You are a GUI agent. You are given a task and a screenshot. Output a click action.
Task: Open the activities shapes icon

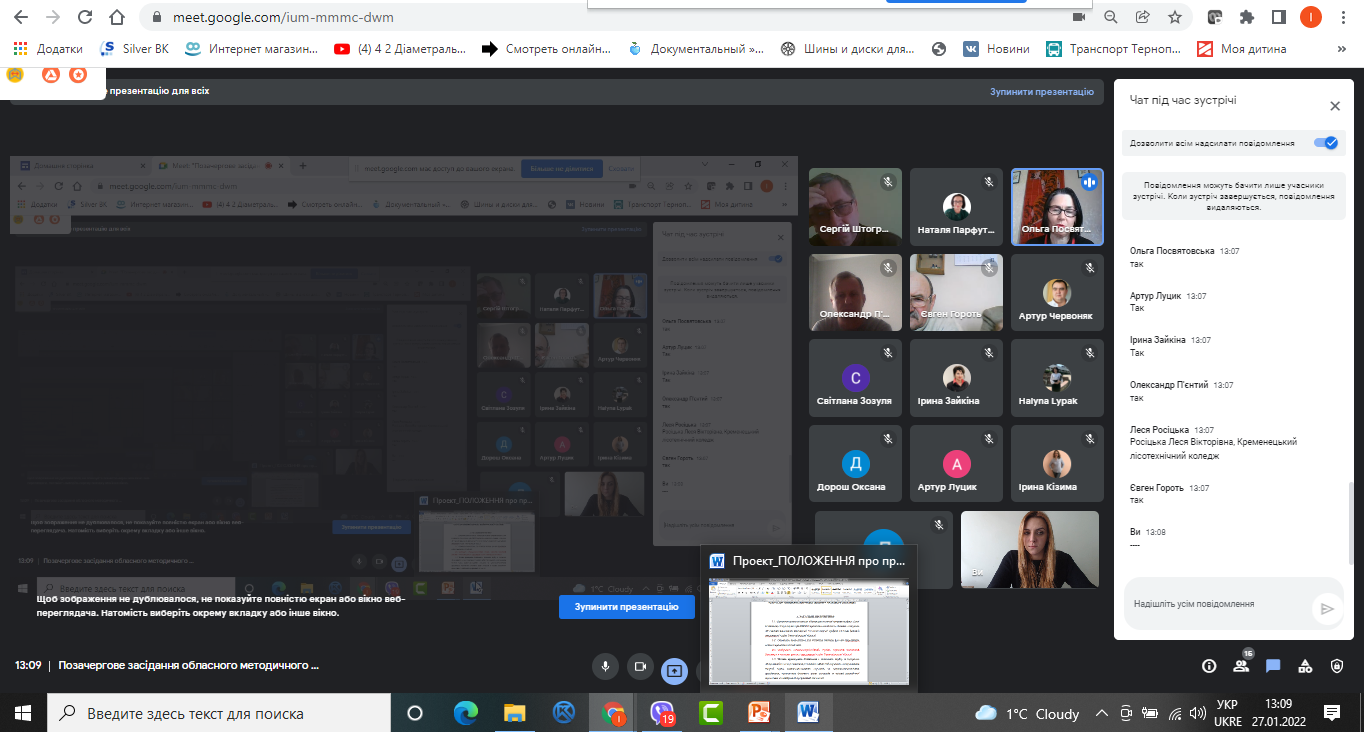click(x=1305, y=666)
